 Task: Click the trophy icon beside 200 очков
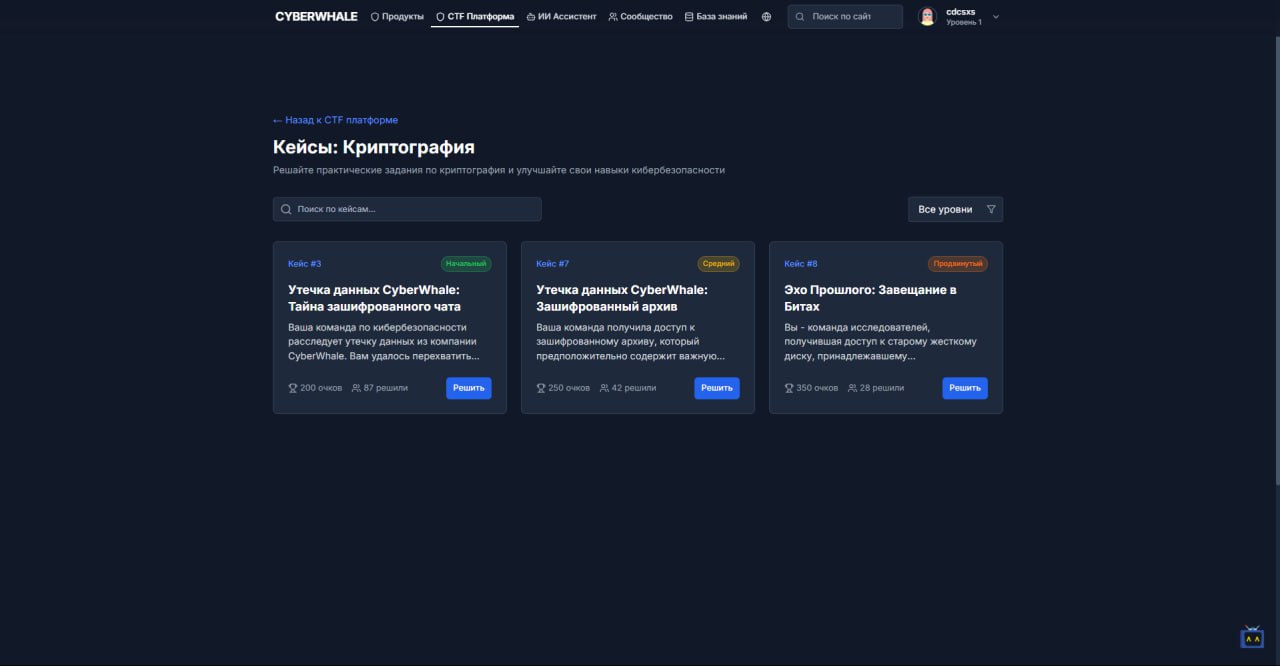293,388
